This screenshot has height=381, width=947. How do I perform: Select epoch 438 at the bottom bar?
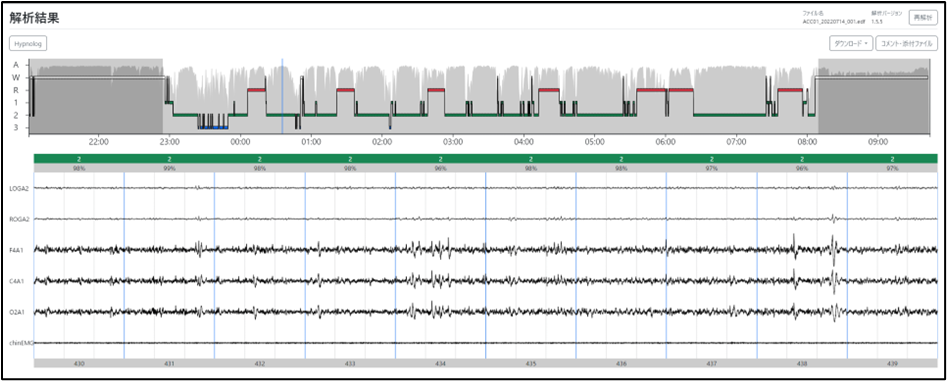pos(801,363)
